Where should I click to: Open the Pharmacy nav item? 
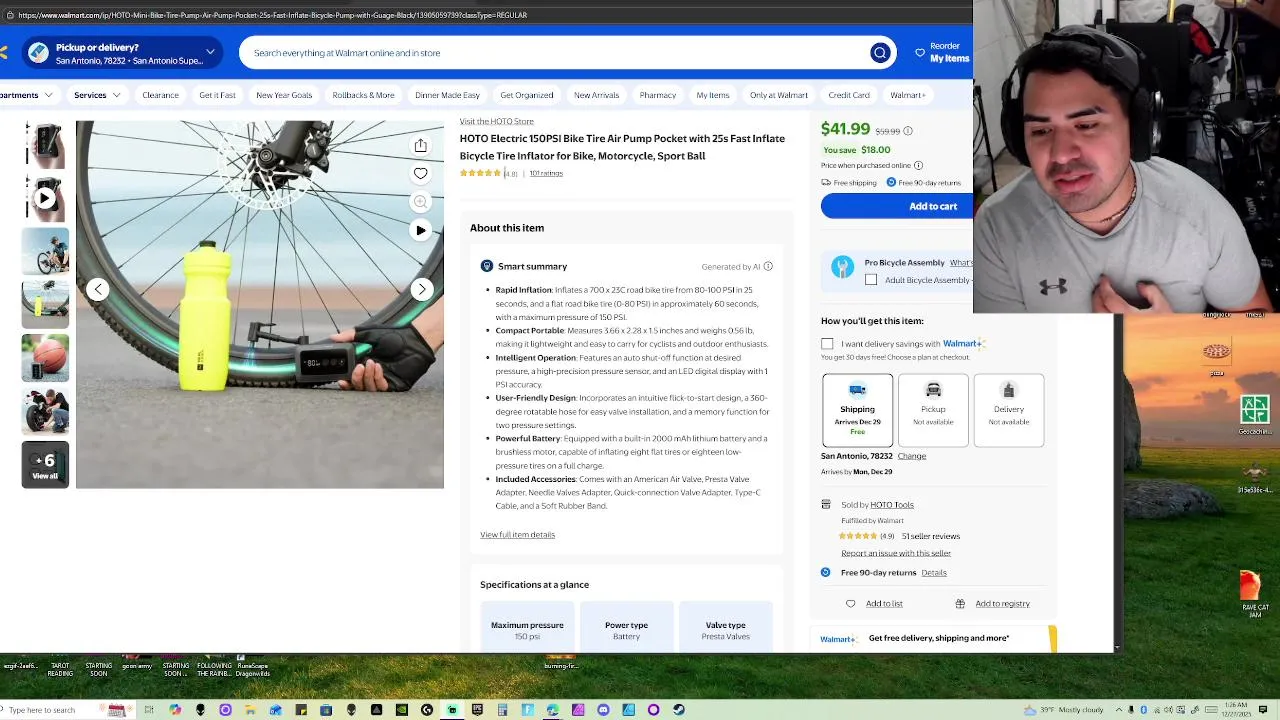(x=657, y=95)
